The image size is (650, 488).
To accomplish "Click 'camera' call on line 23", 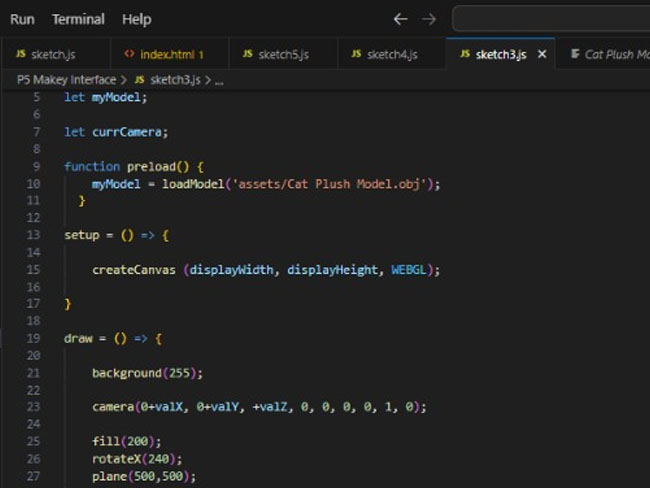I will point(113,407).
